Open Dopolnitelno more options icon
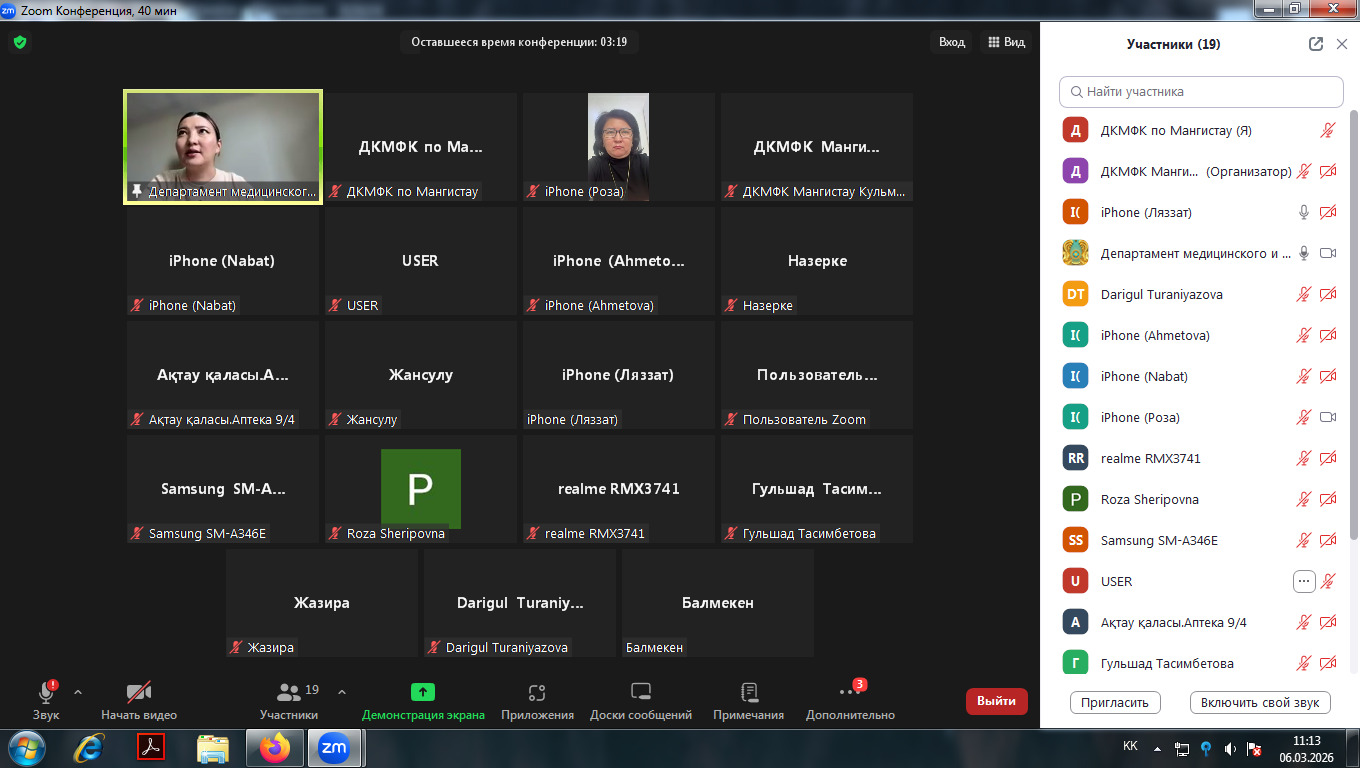 tap(849, 692)
